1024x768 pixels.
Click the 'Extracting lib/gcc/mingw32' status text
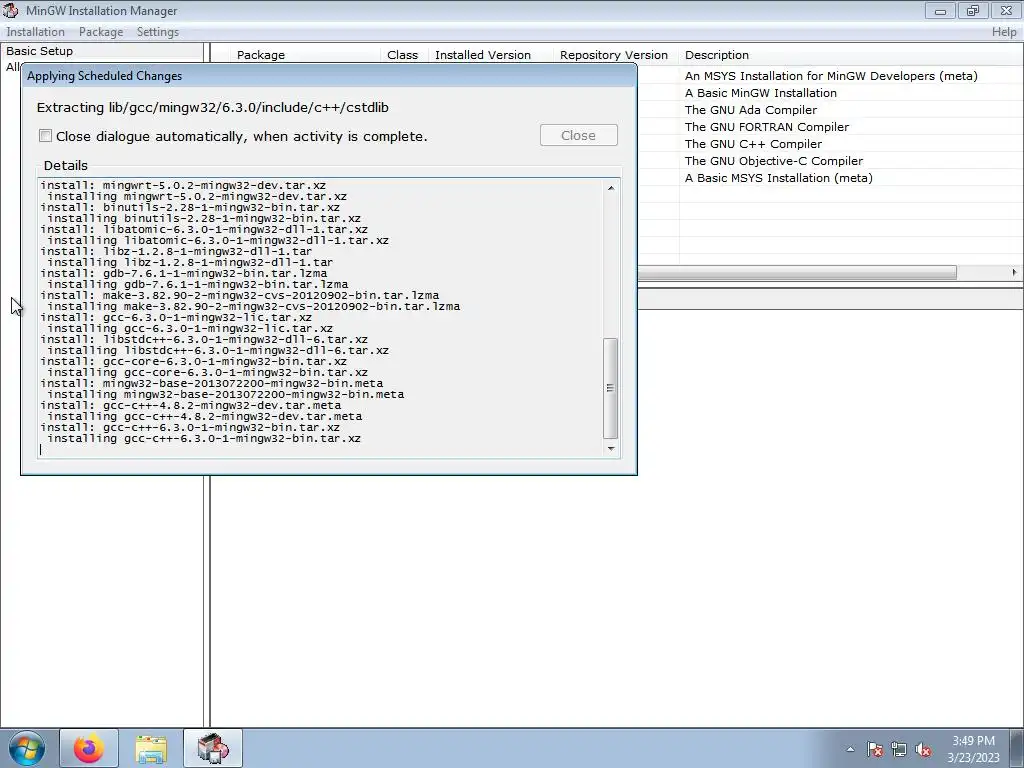(212, 107)
